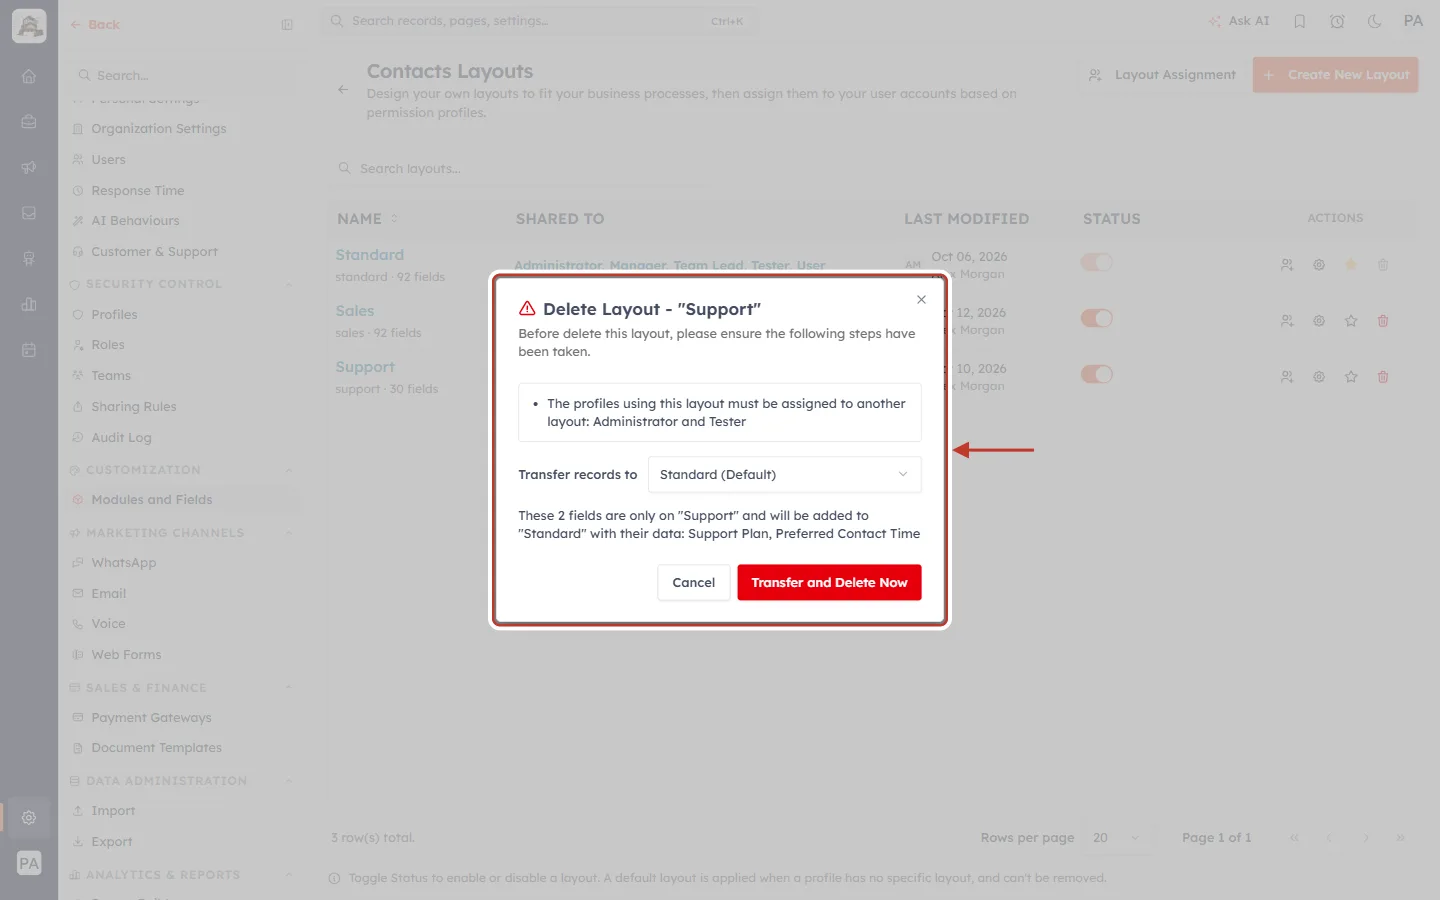Collapse the Sales & Finance section
The height and width of the screenshot is (900, 1440).
289,688
